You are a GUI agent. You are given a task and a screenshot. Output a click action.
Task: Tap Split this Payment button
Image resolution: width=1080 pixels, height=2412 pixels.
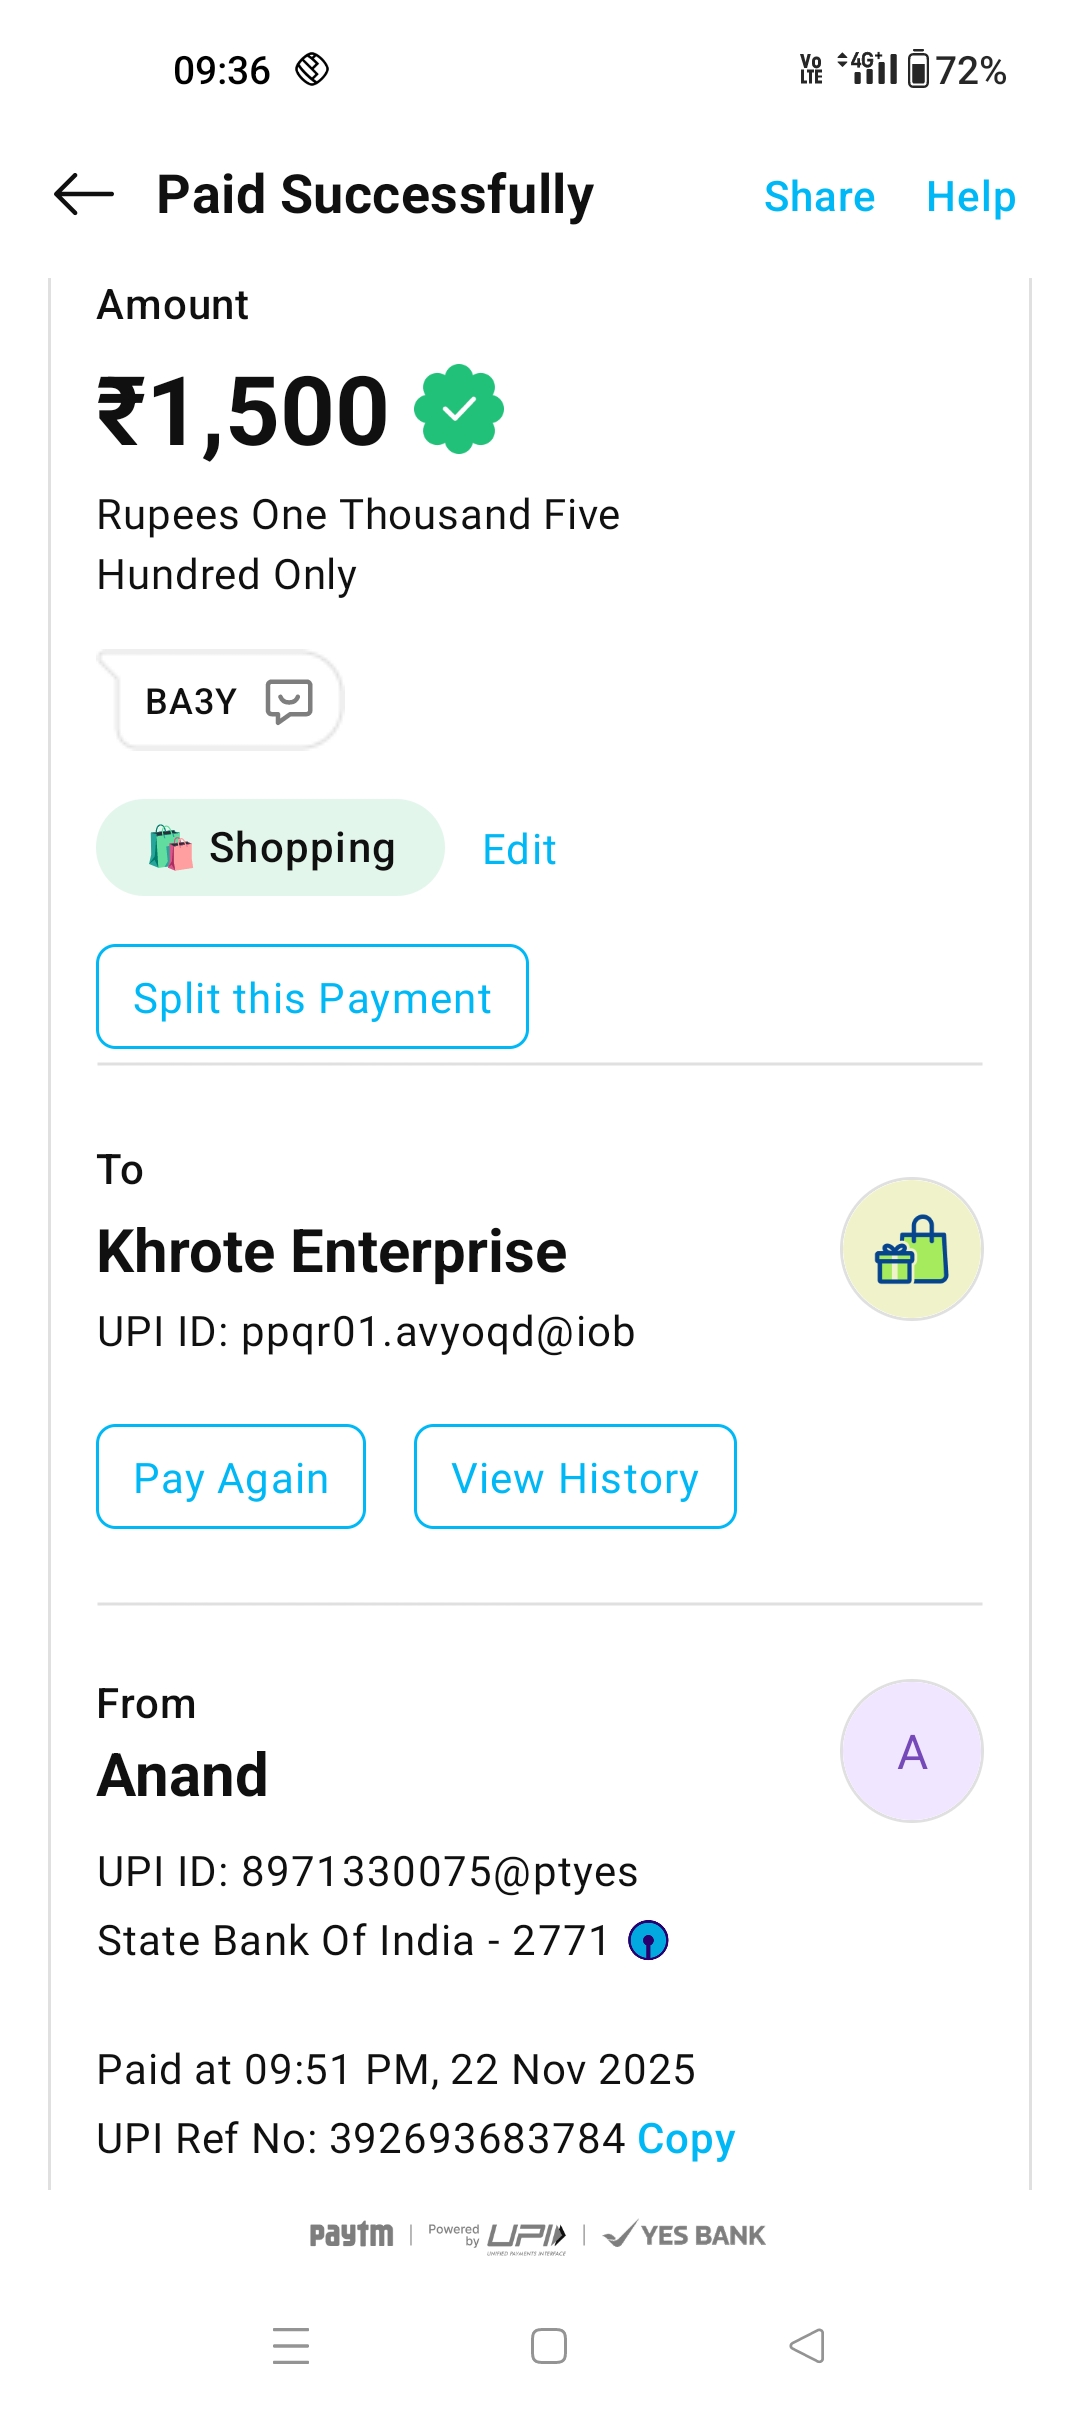click(x=312, y=997)
